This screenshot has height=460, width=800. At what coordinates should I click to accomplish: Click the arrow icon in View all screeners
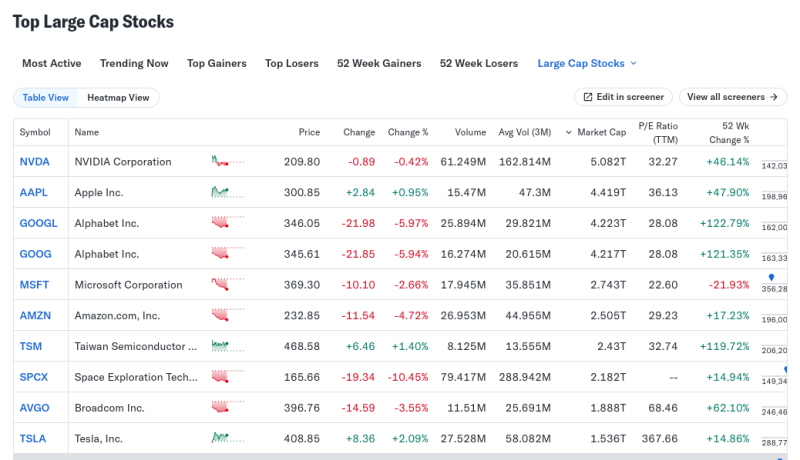pos(773,97)
